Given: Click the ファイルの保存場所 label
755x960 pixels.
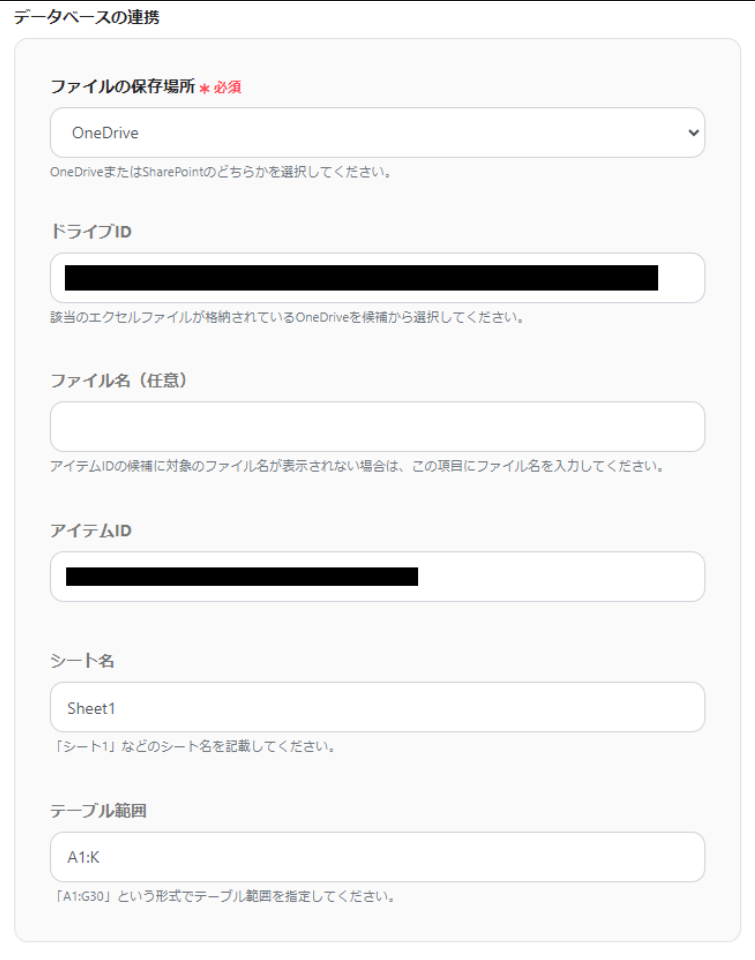Looking at the screenshot, I should click(122, 86).
